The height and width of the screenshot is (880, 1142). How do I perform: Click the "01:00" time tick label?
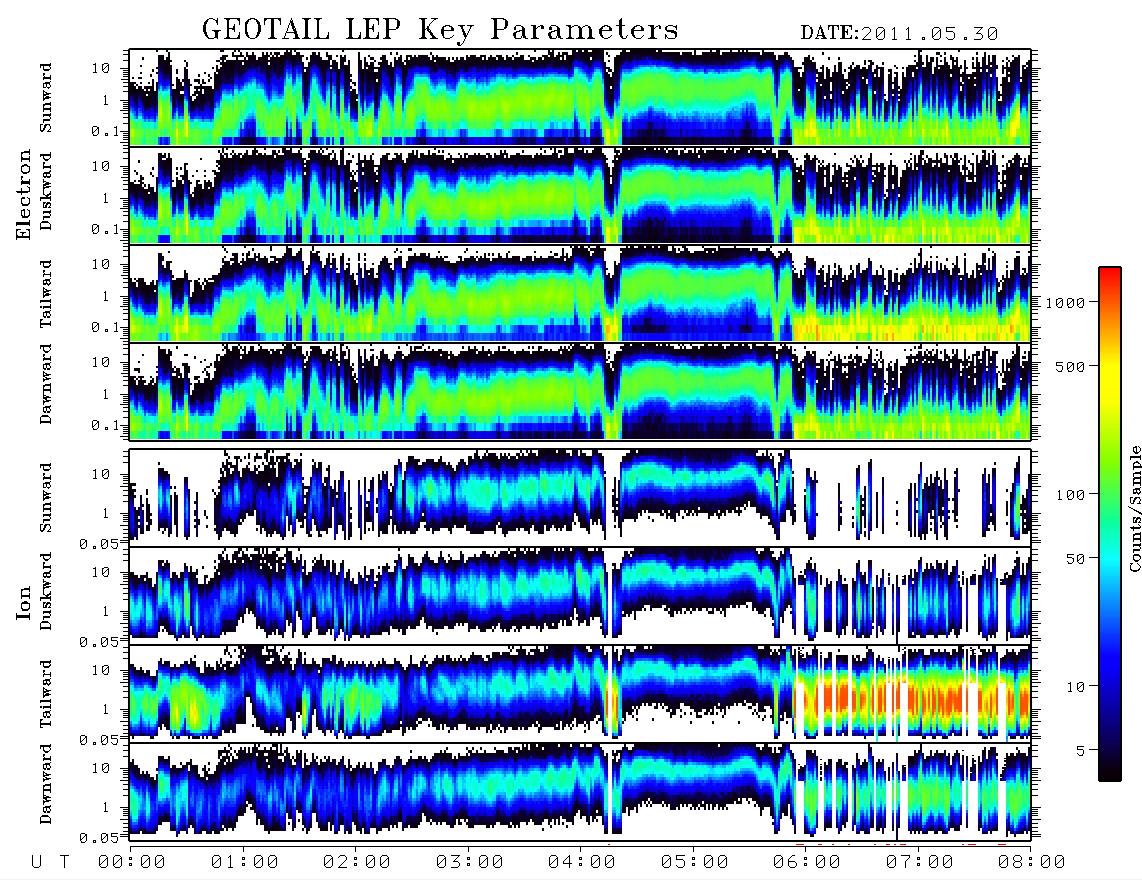point(245,862)
